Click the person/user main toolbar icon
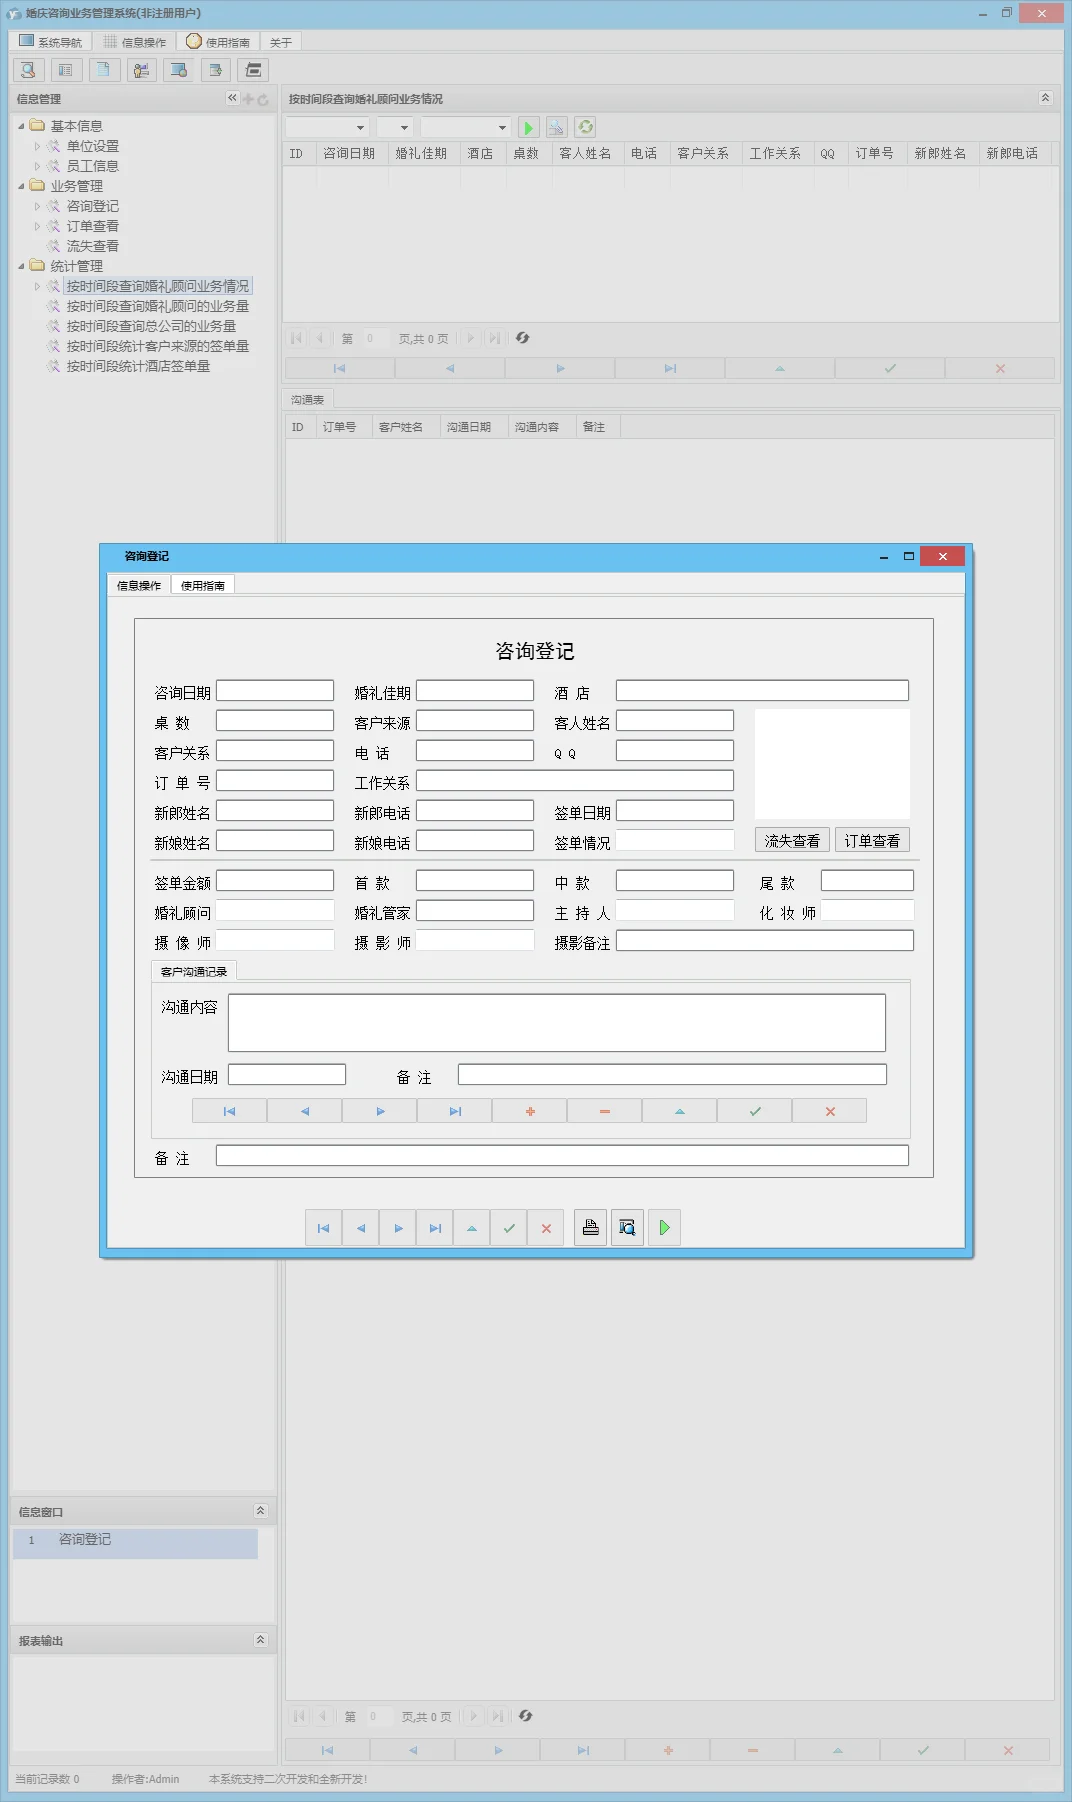 pos(141,70)
